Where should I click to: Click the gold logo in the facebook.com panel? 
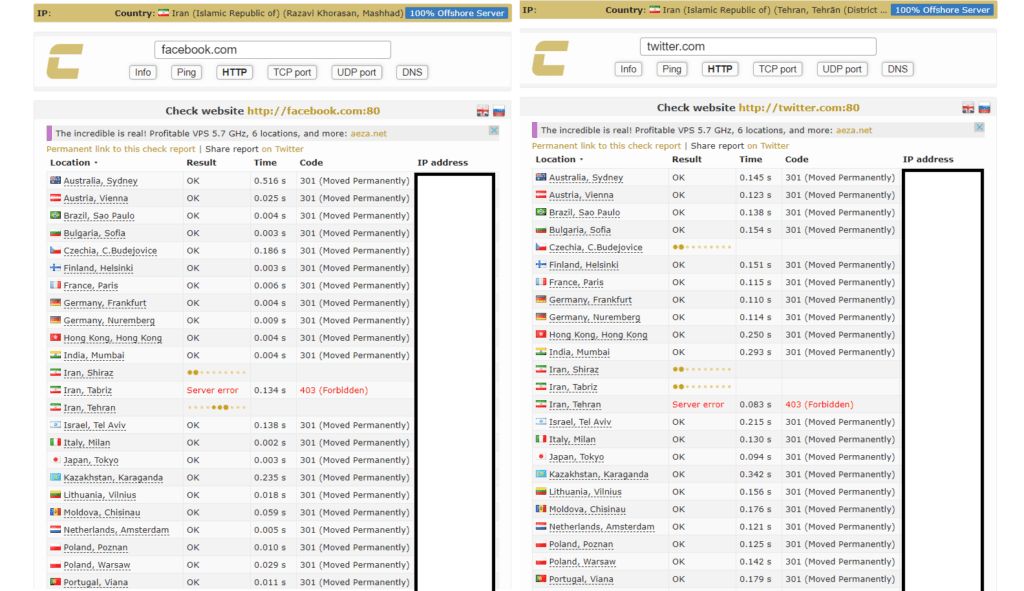click(66, 62)
